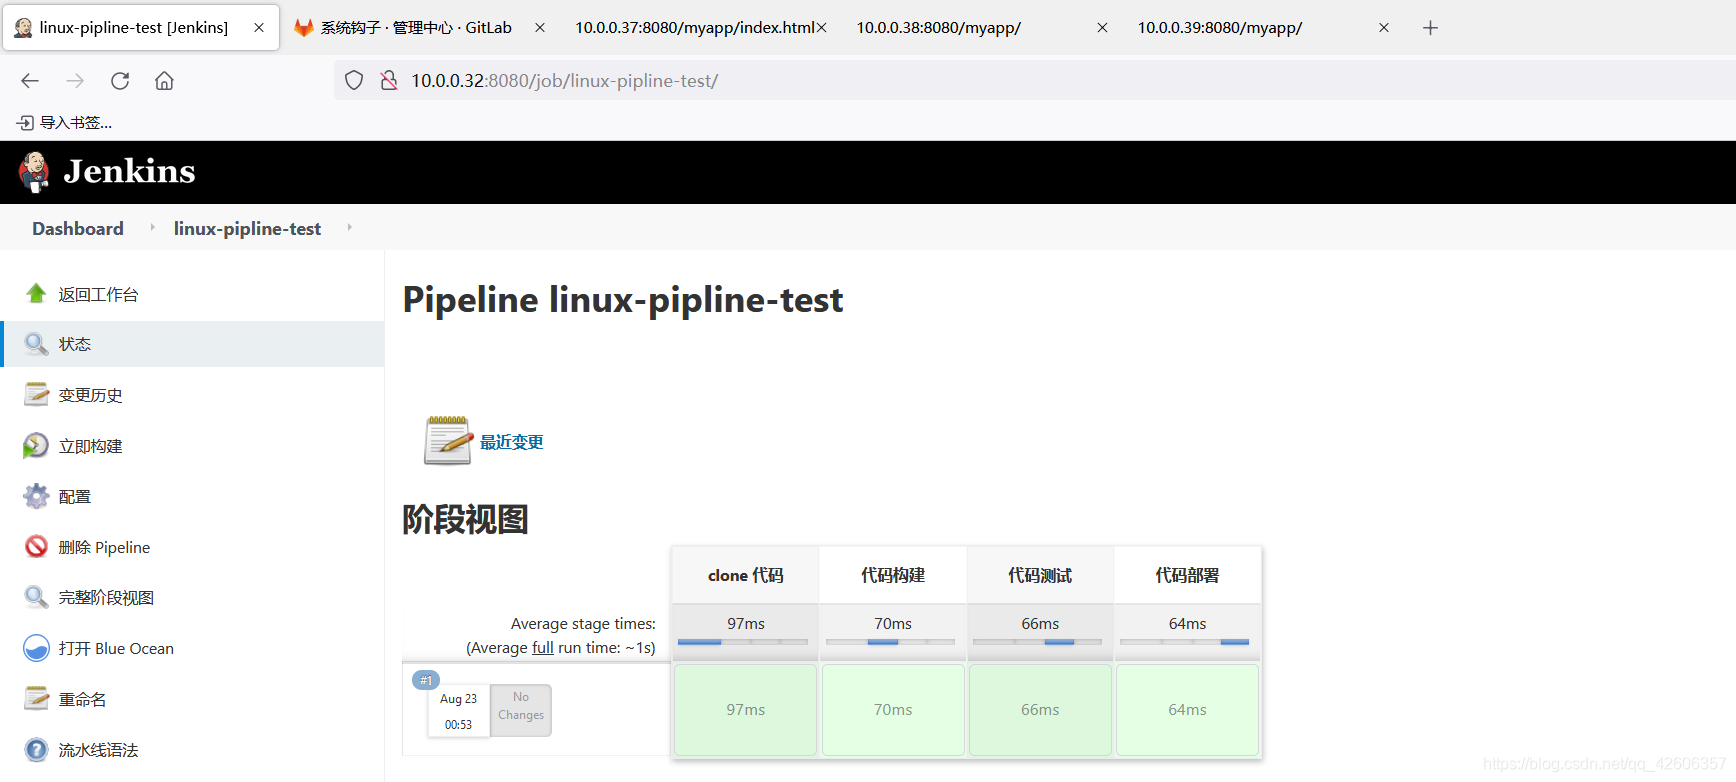This screenshot has width=1736, height=782.
Task: Click the 代码构建 stage cell showing 70ms
Action: coord(893,709)
